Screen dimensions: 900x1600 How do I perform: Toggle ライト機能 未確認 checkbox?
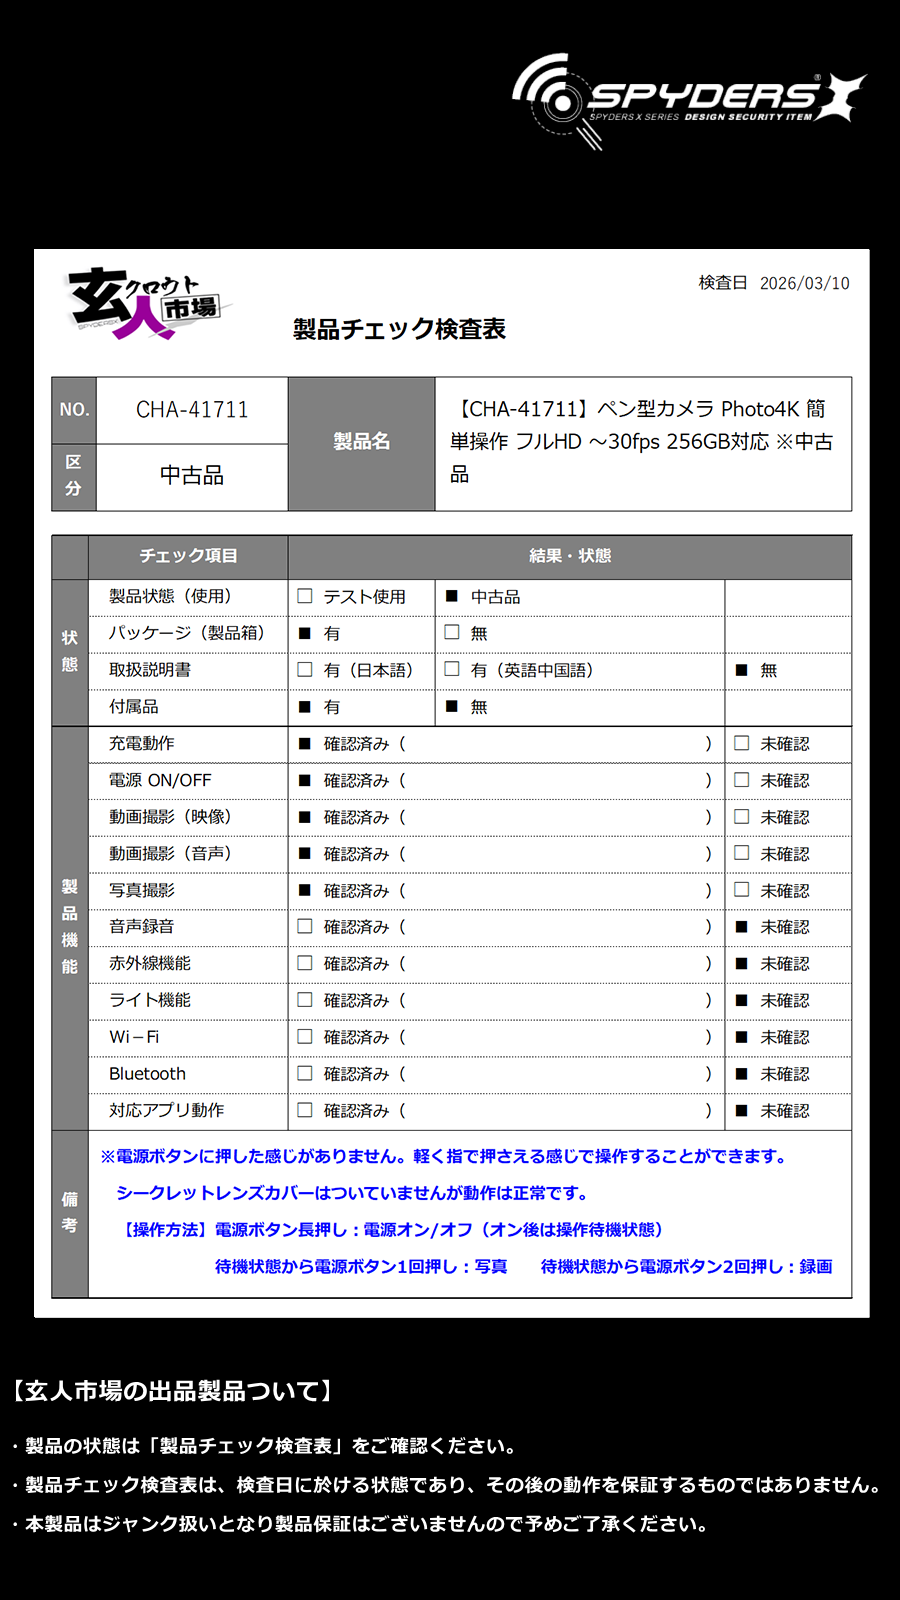[742, 1000]
